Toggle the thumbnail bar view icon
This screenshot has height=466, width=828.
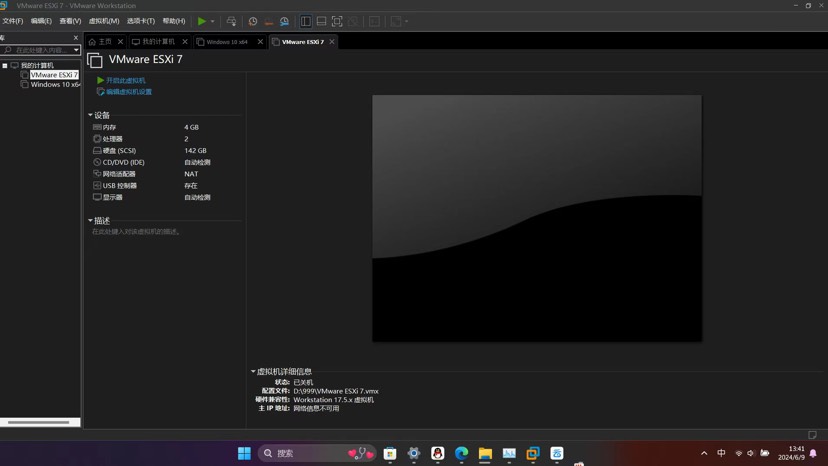click(321, 21)
